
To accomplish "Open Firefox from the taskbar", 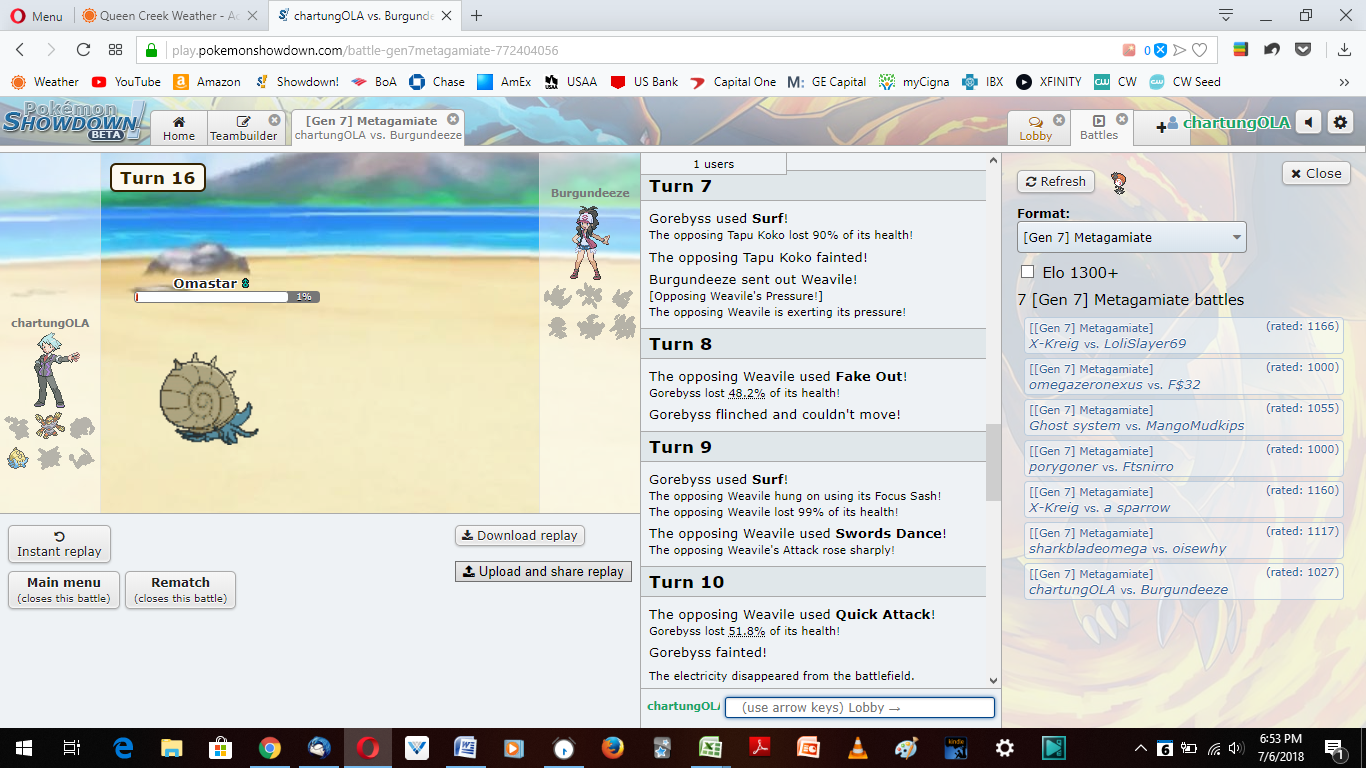I will coord(612,747).
